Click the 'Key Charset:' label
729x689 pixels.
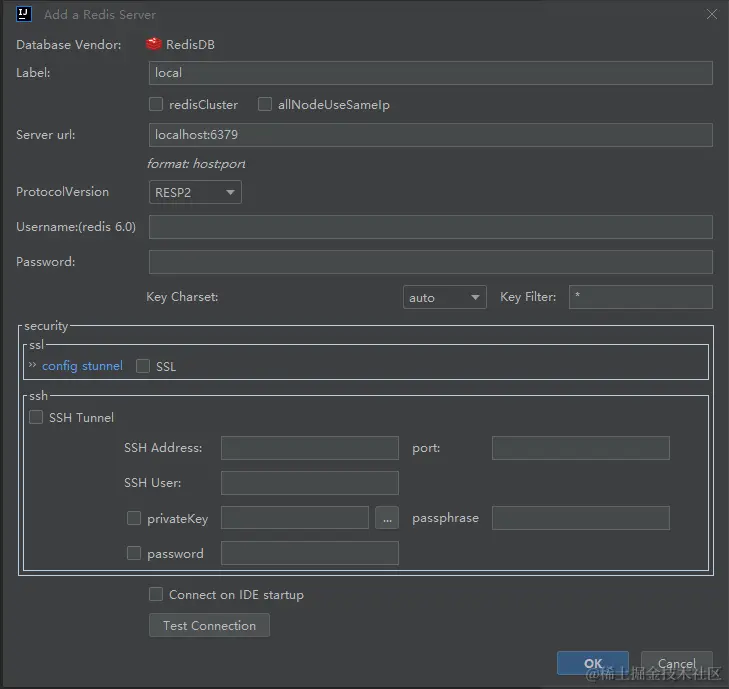[x=182, y=297]
